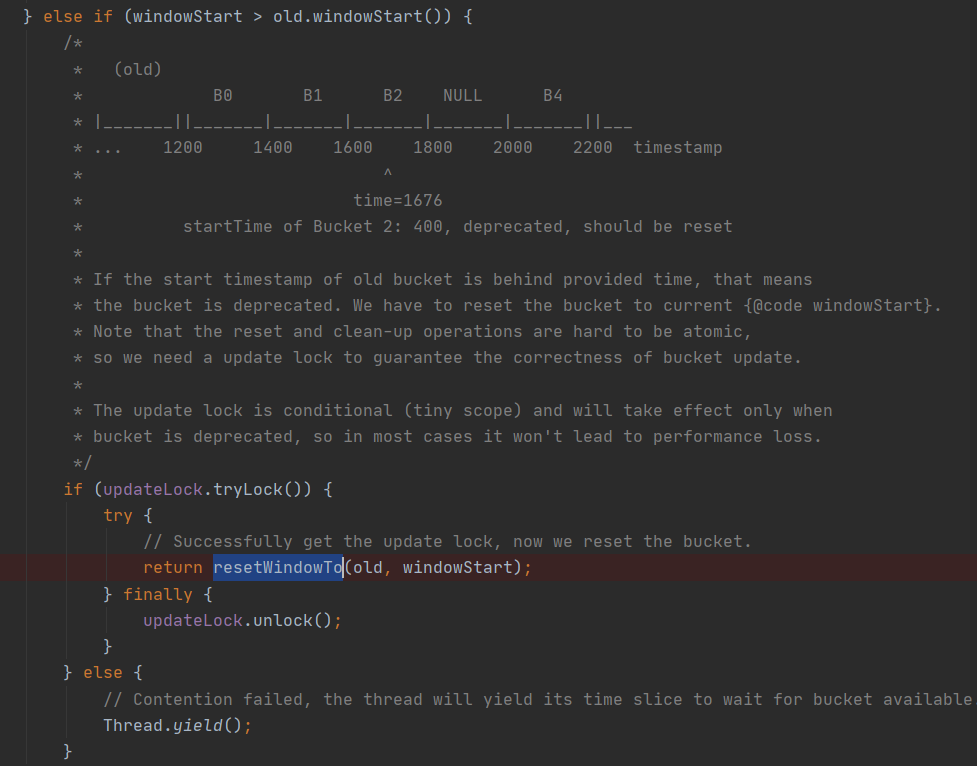Click 'Note that the reset and clean-up' line

point(422,331)
